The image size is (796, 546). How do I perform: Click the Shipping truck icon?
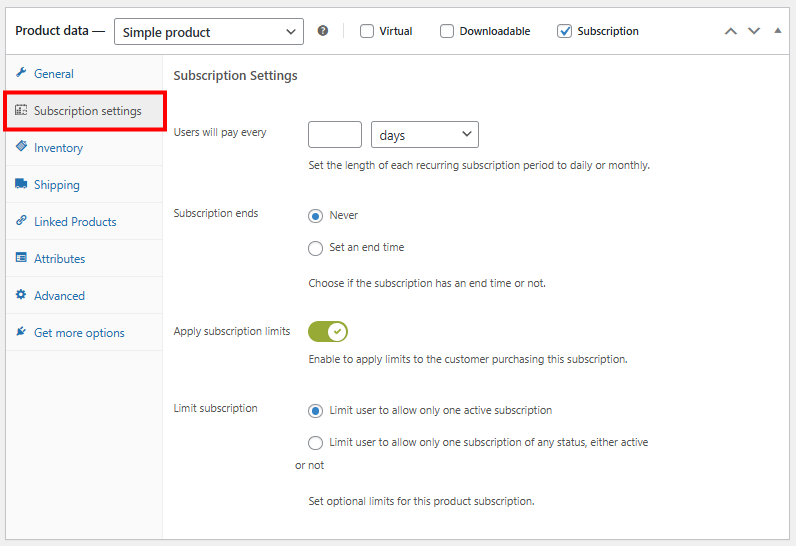click(x=21, y=184)
